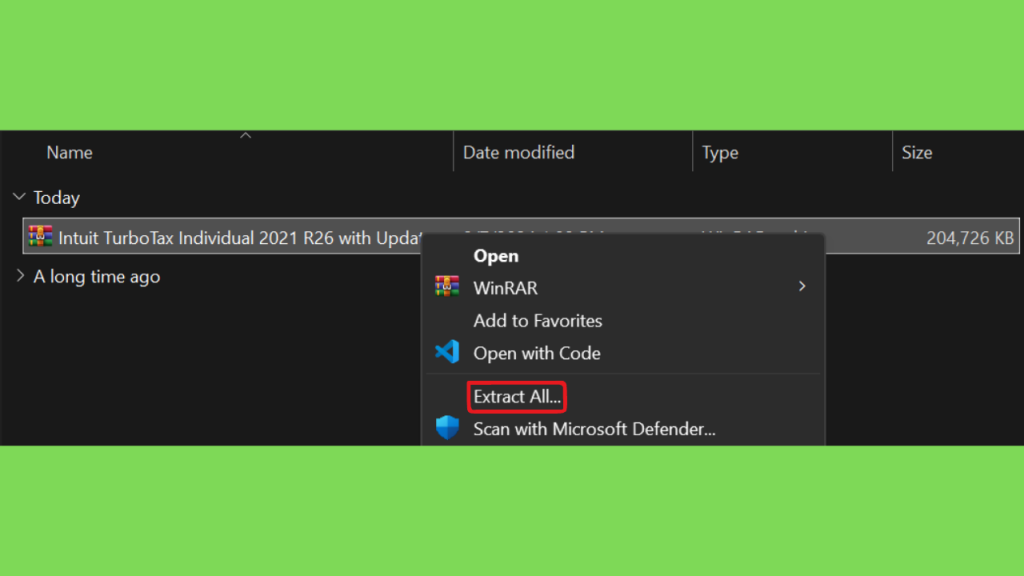Screen dimensions: 1024x576
Task: Click the WinRAR icon in context menu
Action: coord(447,287)
